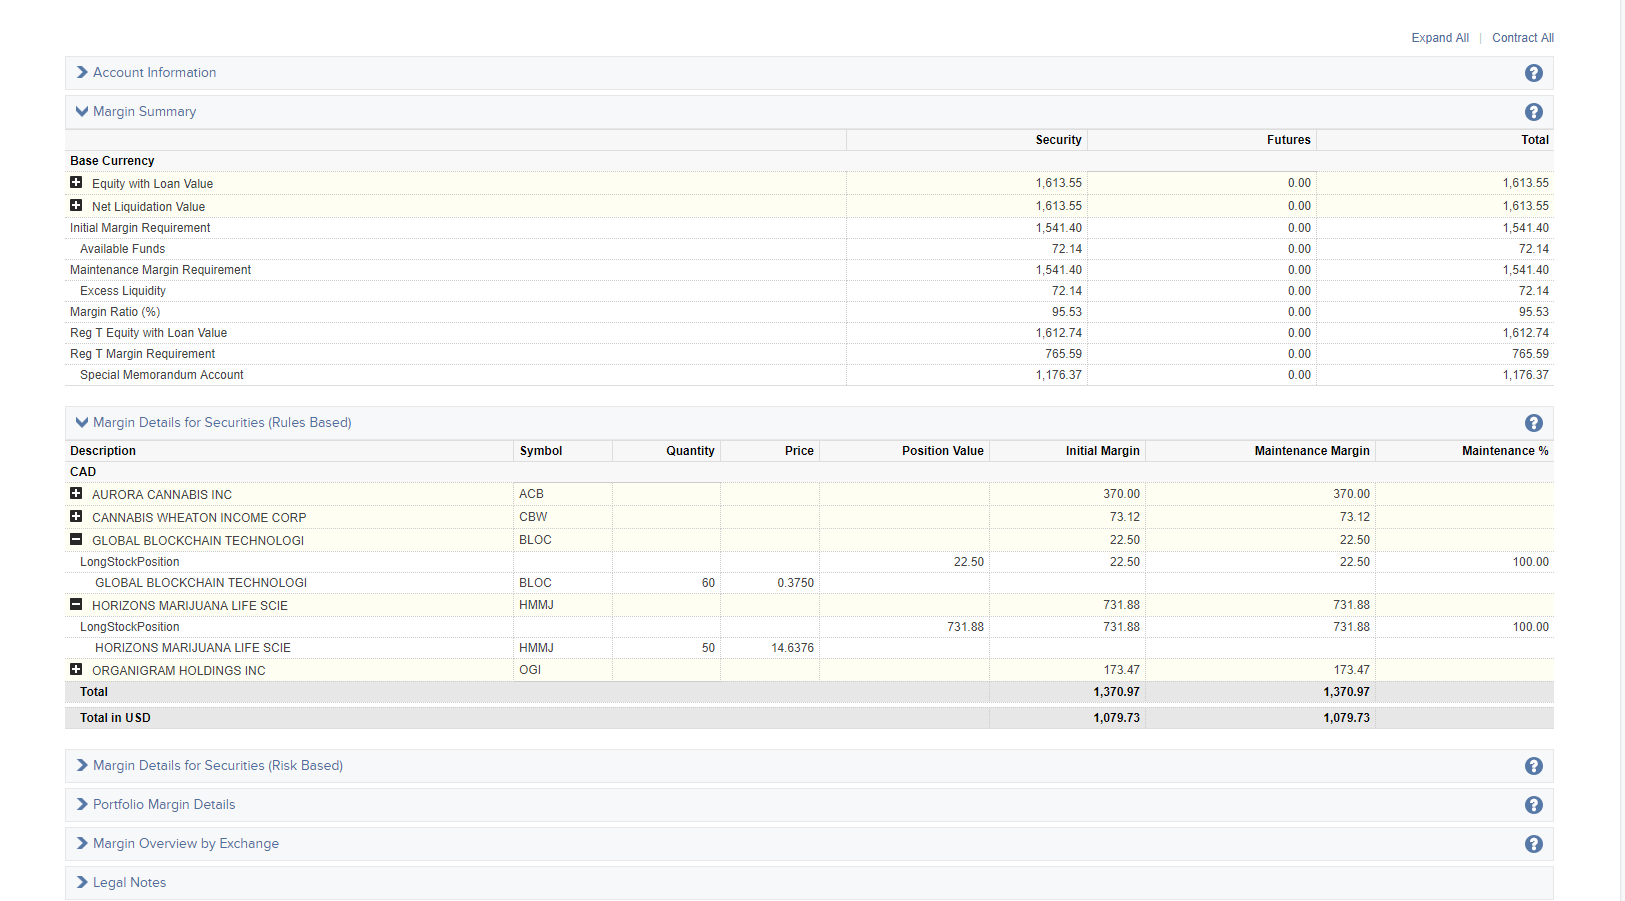Expand AURORA CANNABIS INC row
The width and height of the screenshot is (1625, 901).
tap(76, 493)
